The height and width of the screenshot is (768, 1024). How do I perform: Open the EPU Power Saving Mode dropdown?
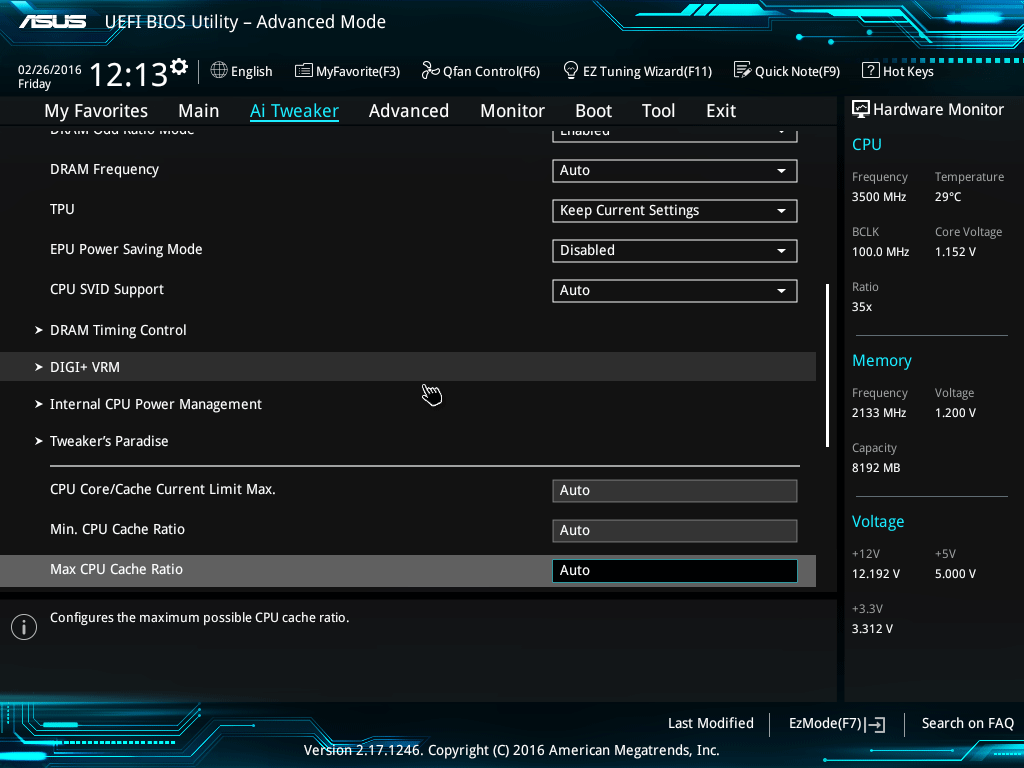click(x=674, y=251)
